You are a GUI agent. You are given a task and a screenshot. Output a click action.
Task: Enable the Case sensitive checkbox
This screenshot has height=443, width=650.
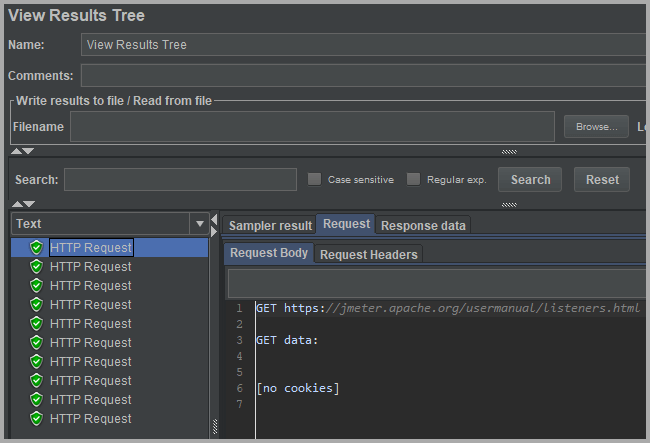pyautogui.click(x=315, y=180)
